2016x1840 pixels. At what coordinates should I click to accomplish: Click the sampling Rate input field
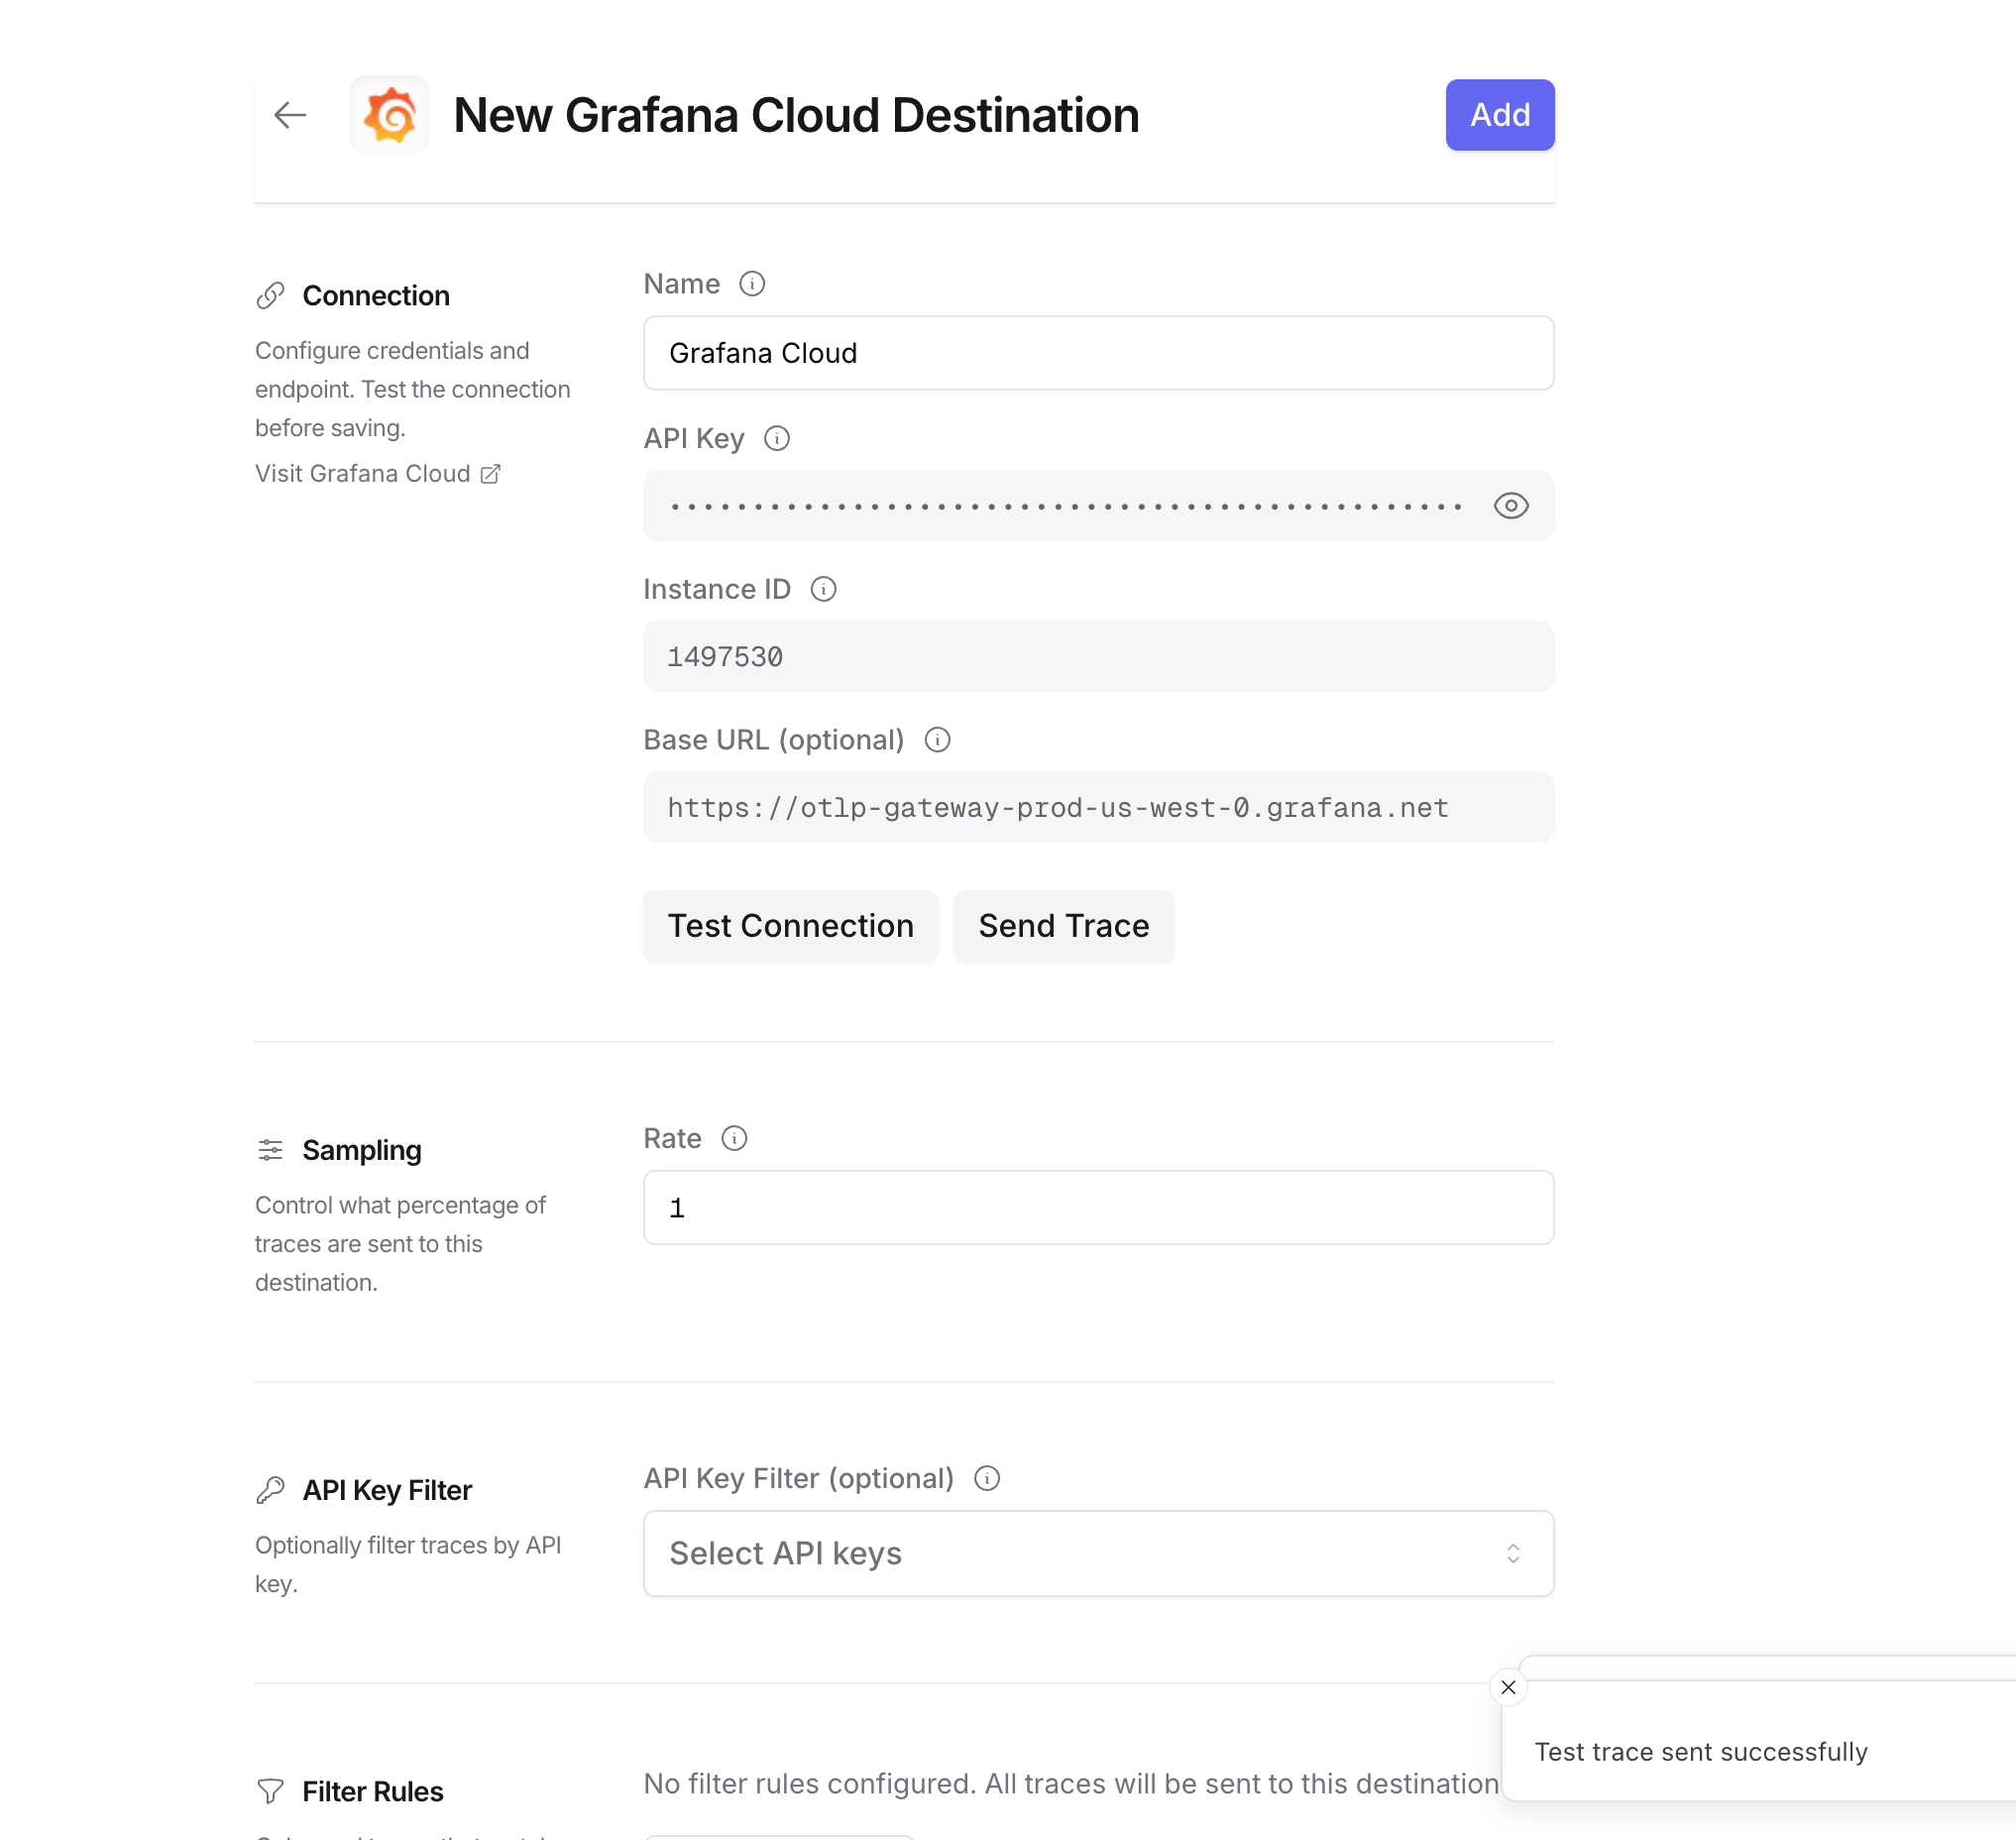click(x=1098, y=1207)
